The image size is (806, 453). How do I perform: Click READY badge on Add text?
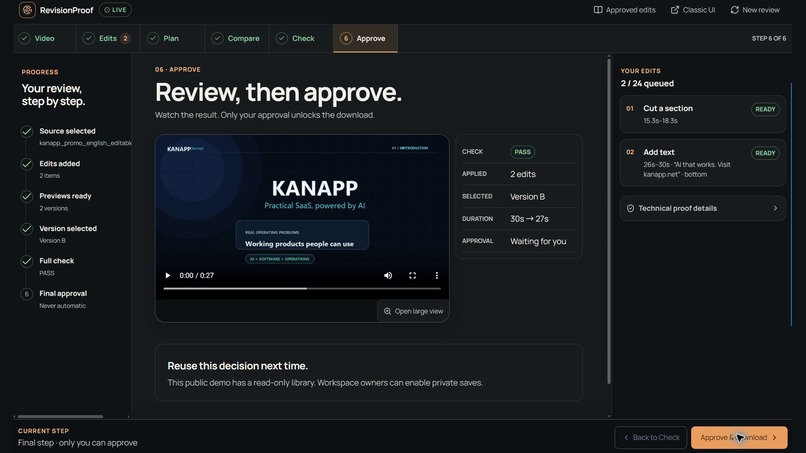[x=765, y=153]
